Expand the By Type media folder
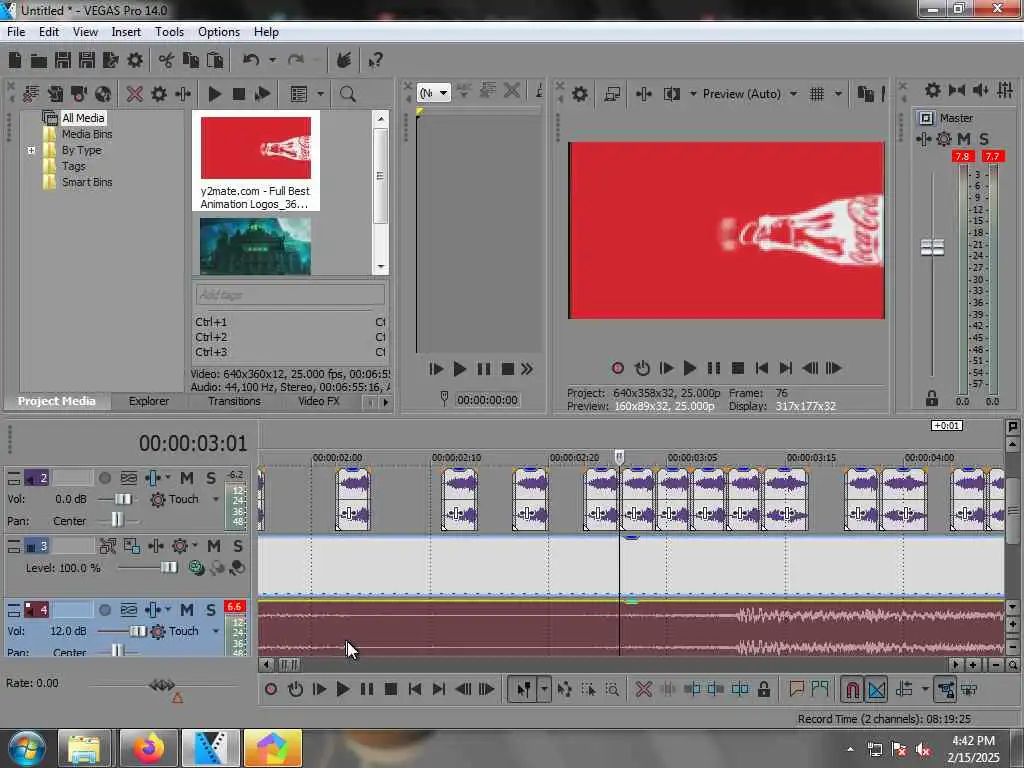 (31, 150)
